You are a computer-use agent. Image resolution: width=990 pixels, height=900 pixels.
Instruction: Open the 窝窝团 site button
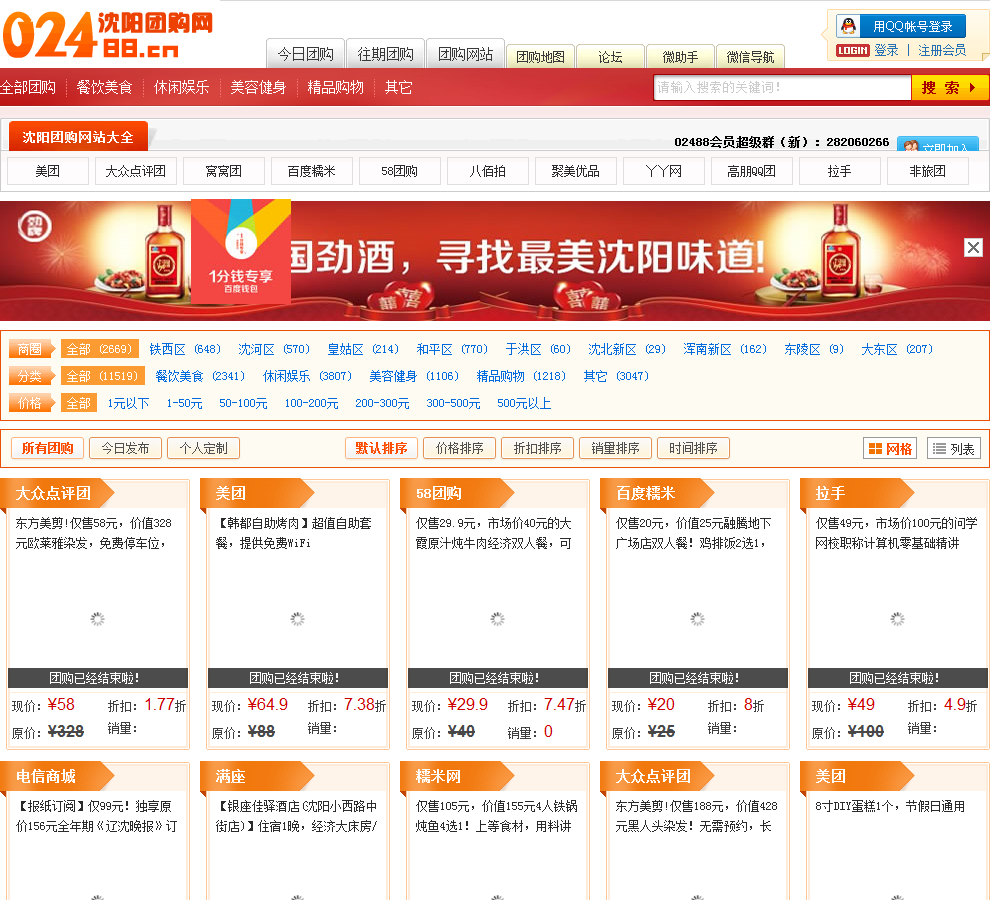[x=224, y=171]
